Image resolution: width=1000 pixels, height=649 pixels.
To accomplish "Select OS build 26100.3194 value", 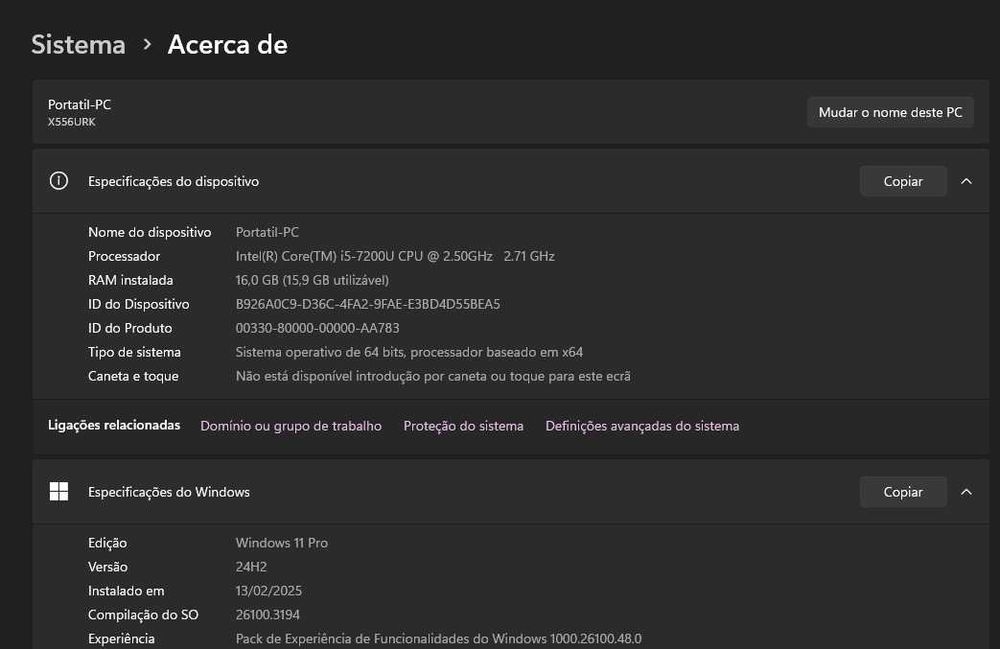I will 268,615.
